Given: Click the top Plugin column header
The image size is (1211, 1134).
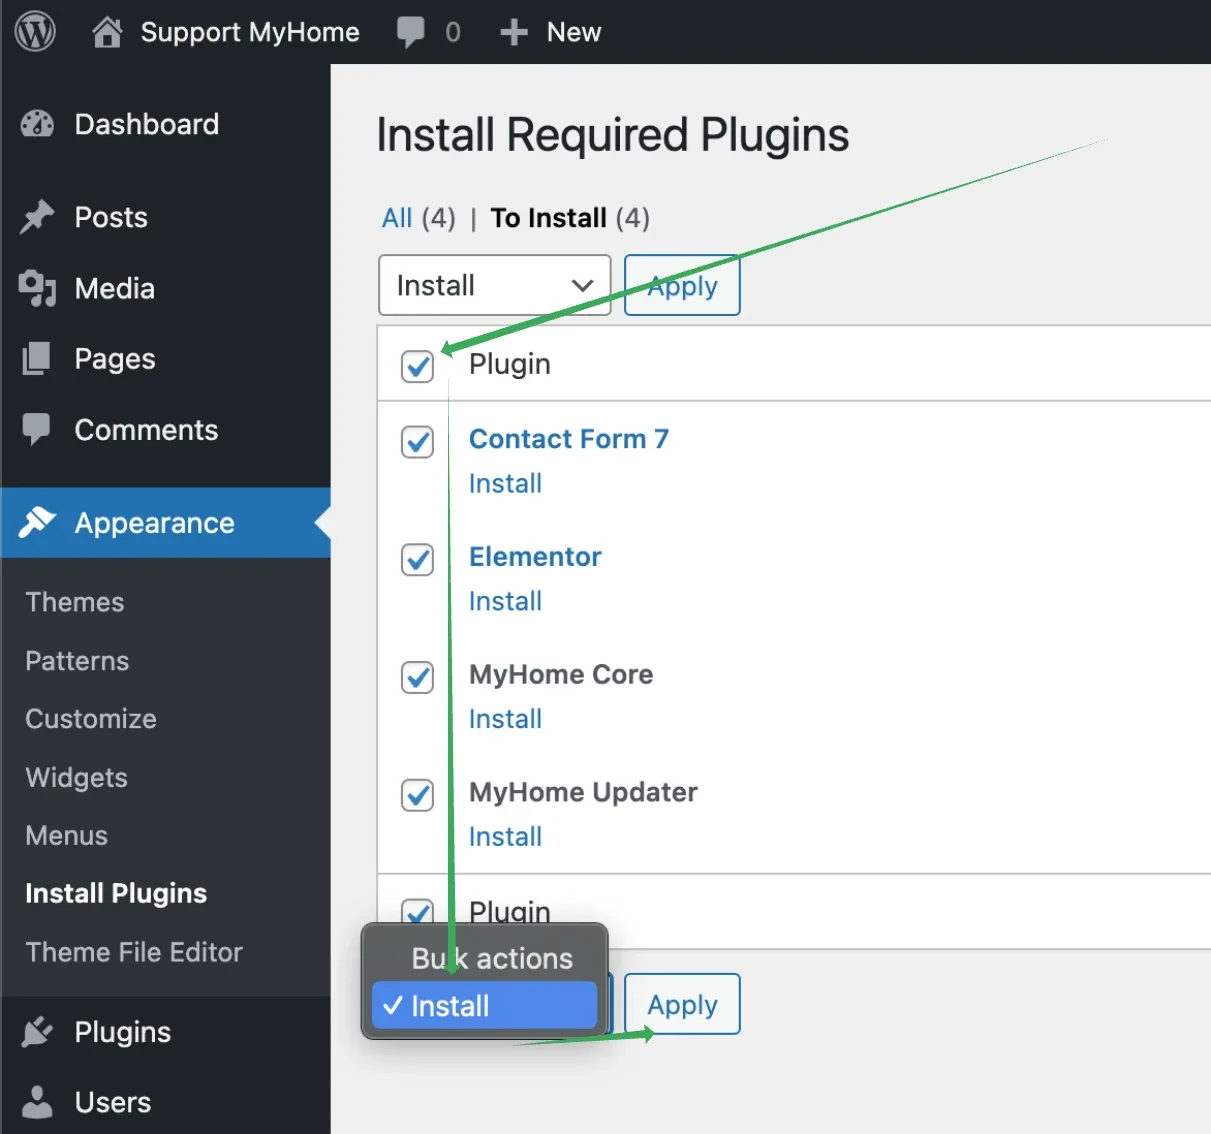Looking at the screenshot, I should tap(510, 364).
